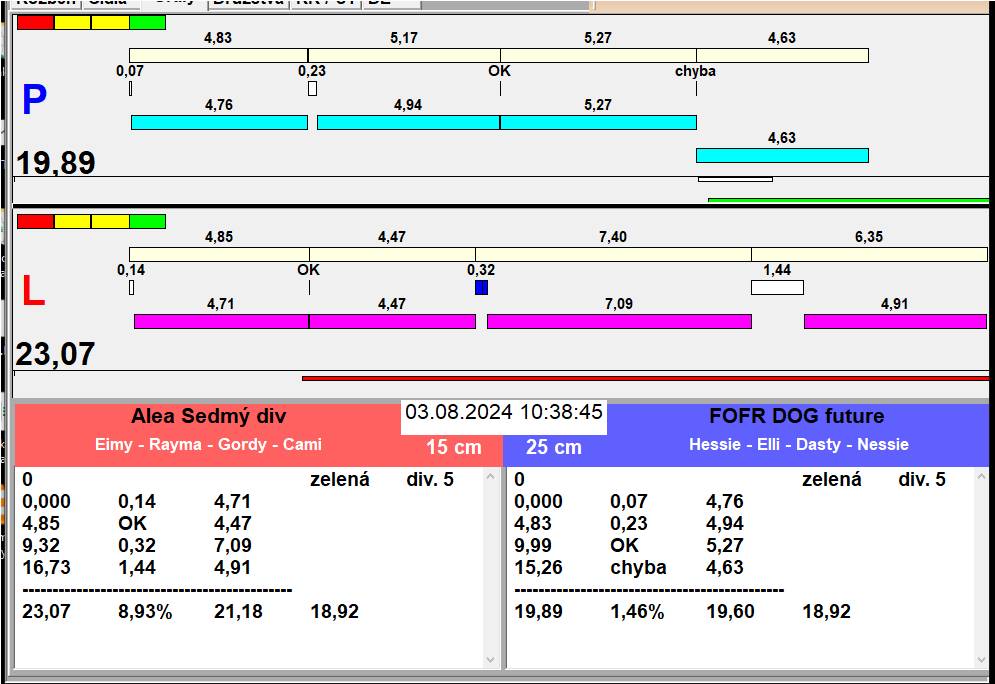Select the cyan 5,27 run bar
995x684 pixels.
click(x=598, y=122)
